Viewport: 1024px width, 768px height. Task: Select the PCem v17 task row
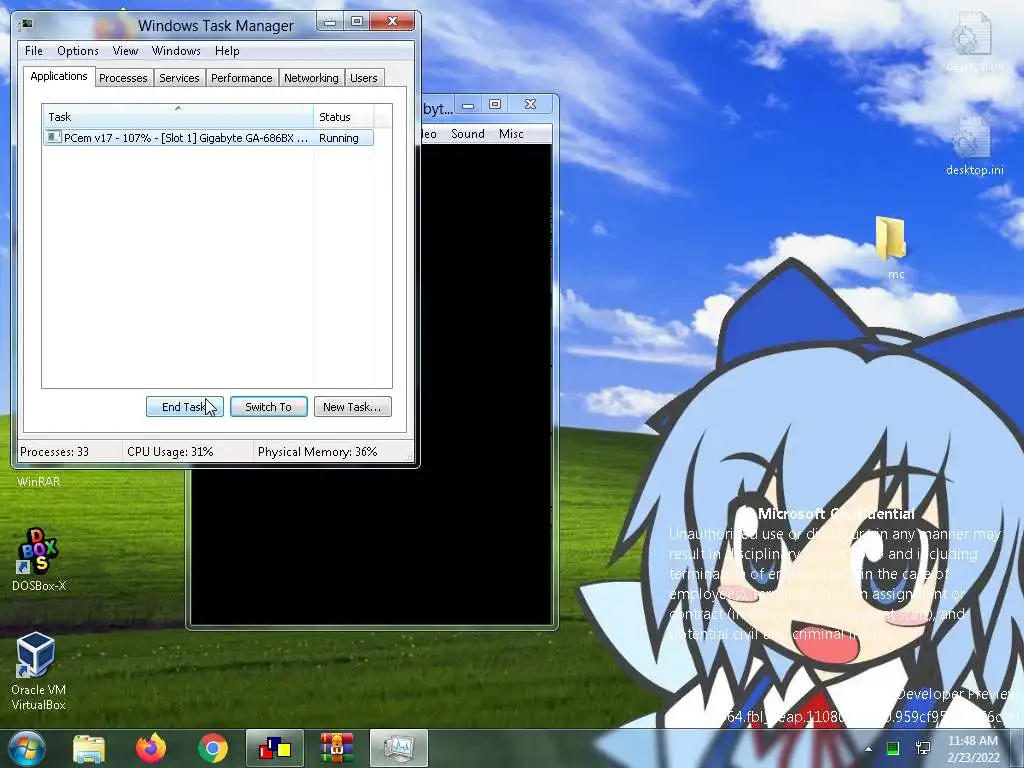pos(208,138)
